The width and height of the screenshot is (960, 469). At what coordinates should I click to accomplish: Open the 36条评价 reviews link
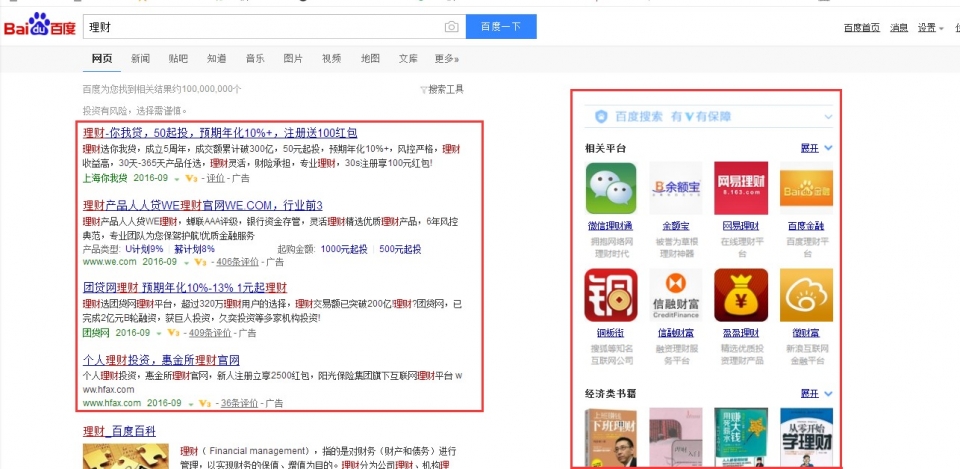(x=239, y=403)
